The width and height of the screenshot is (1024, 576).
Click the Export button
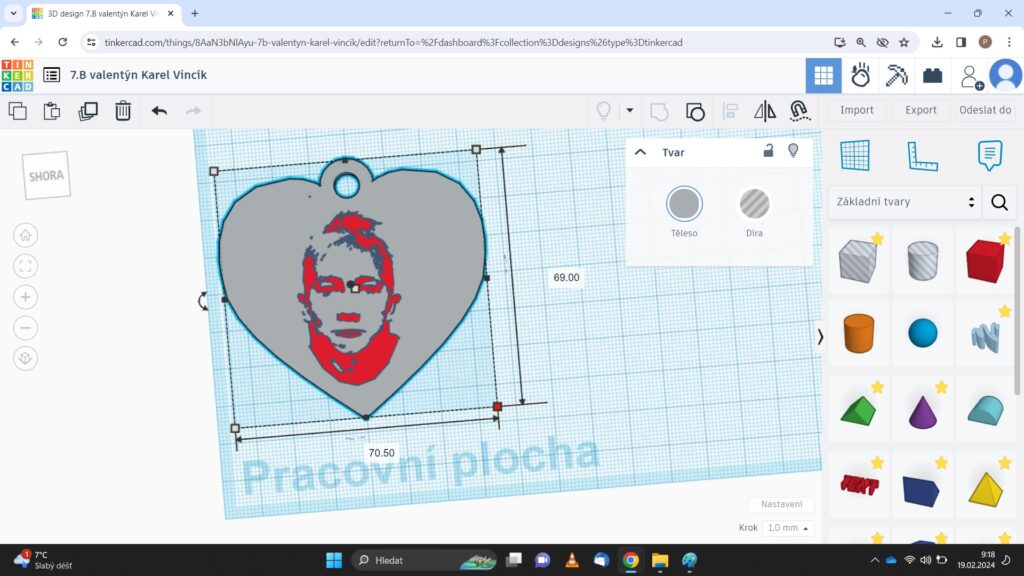tap(921, 110)
